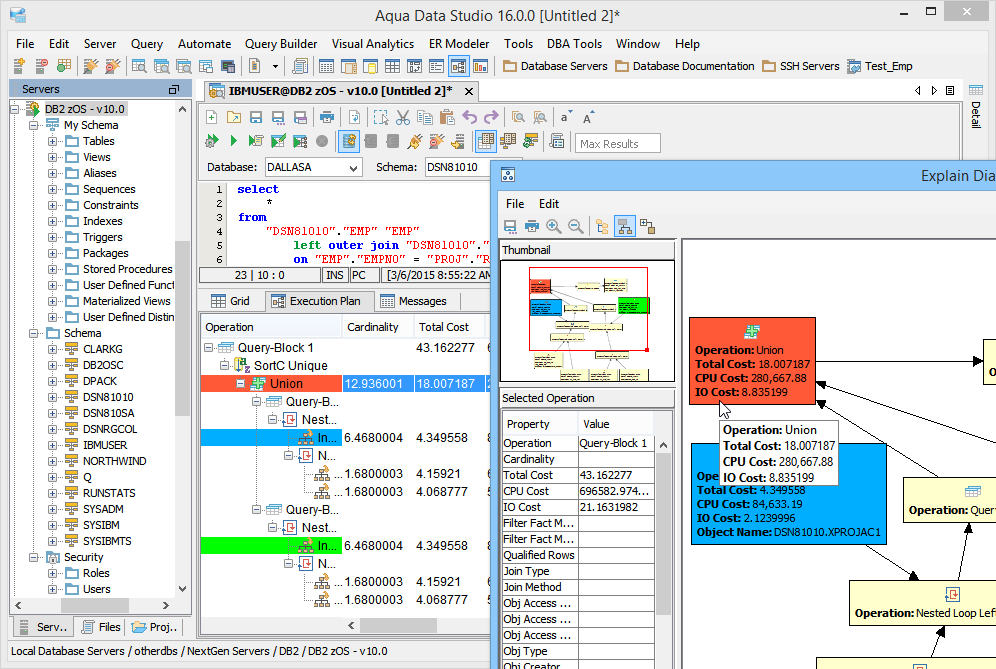This screenshot has height=669, width=996.
Task: Toggle the grid results view button
Action: pyautogui.click(x=485, y=141)
